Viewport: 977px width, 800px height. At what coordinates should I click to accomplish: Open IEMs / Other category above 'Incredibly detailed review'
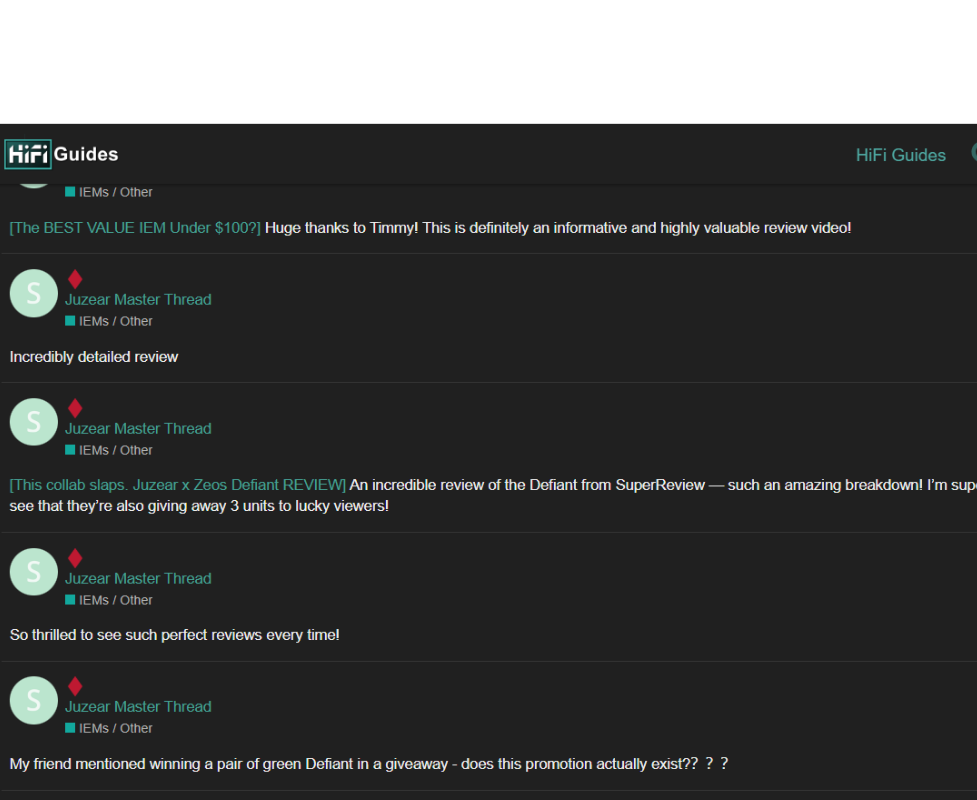[109, 321]
